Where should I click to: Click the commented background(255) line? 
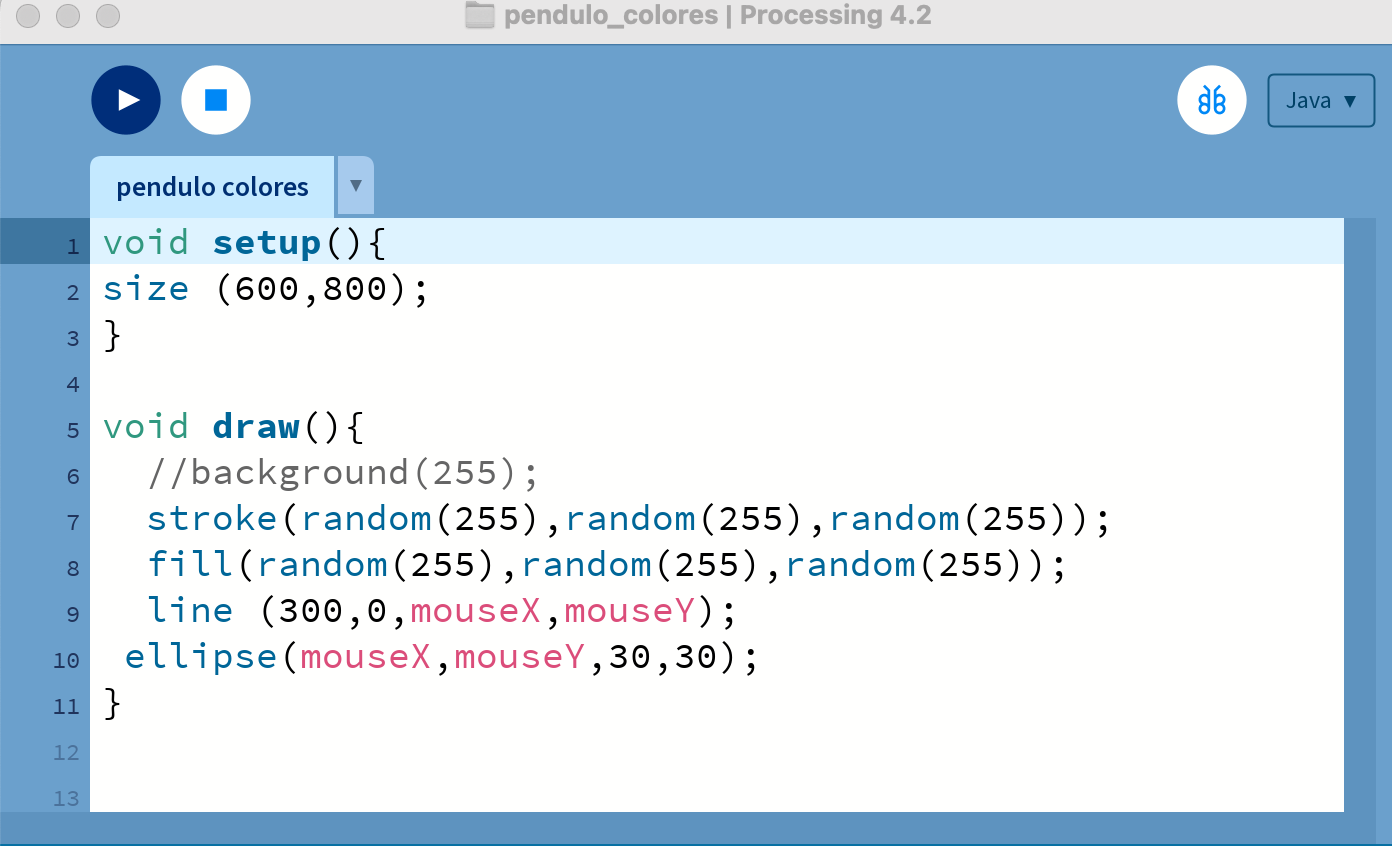343,473
